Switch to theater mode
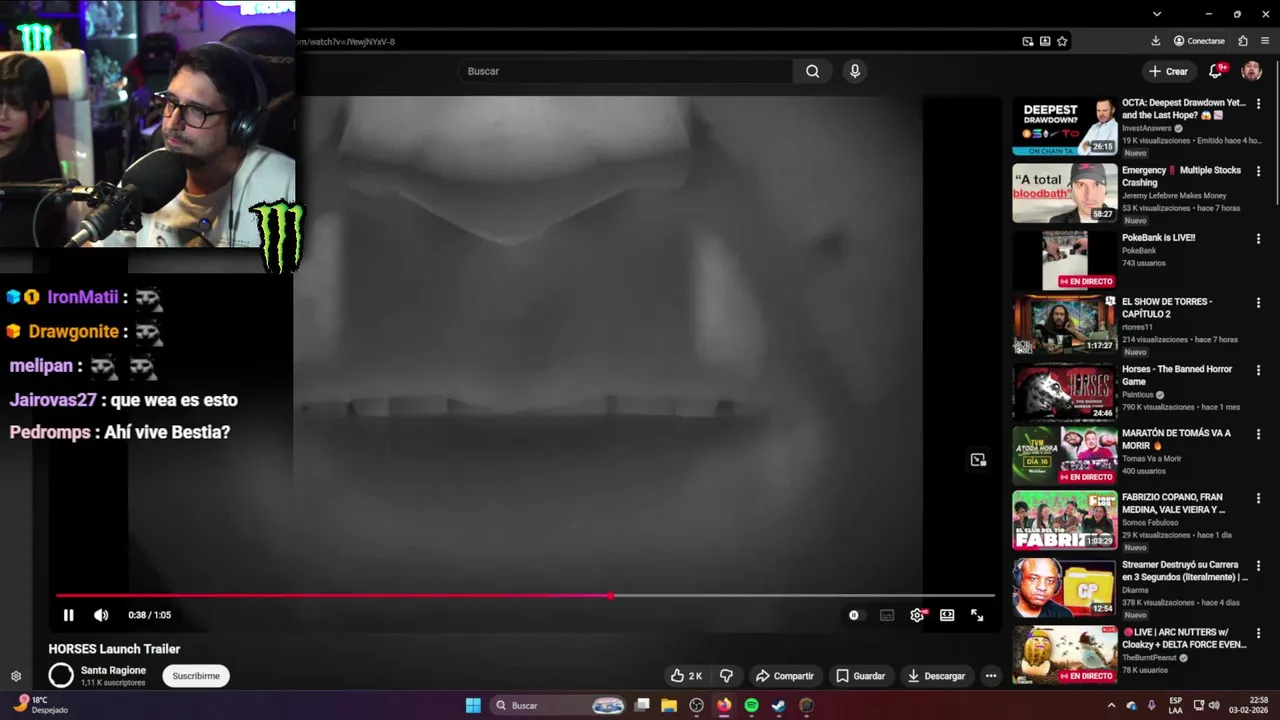The image size is (1280, 720). pyautogui.click(x=947, y=615)
